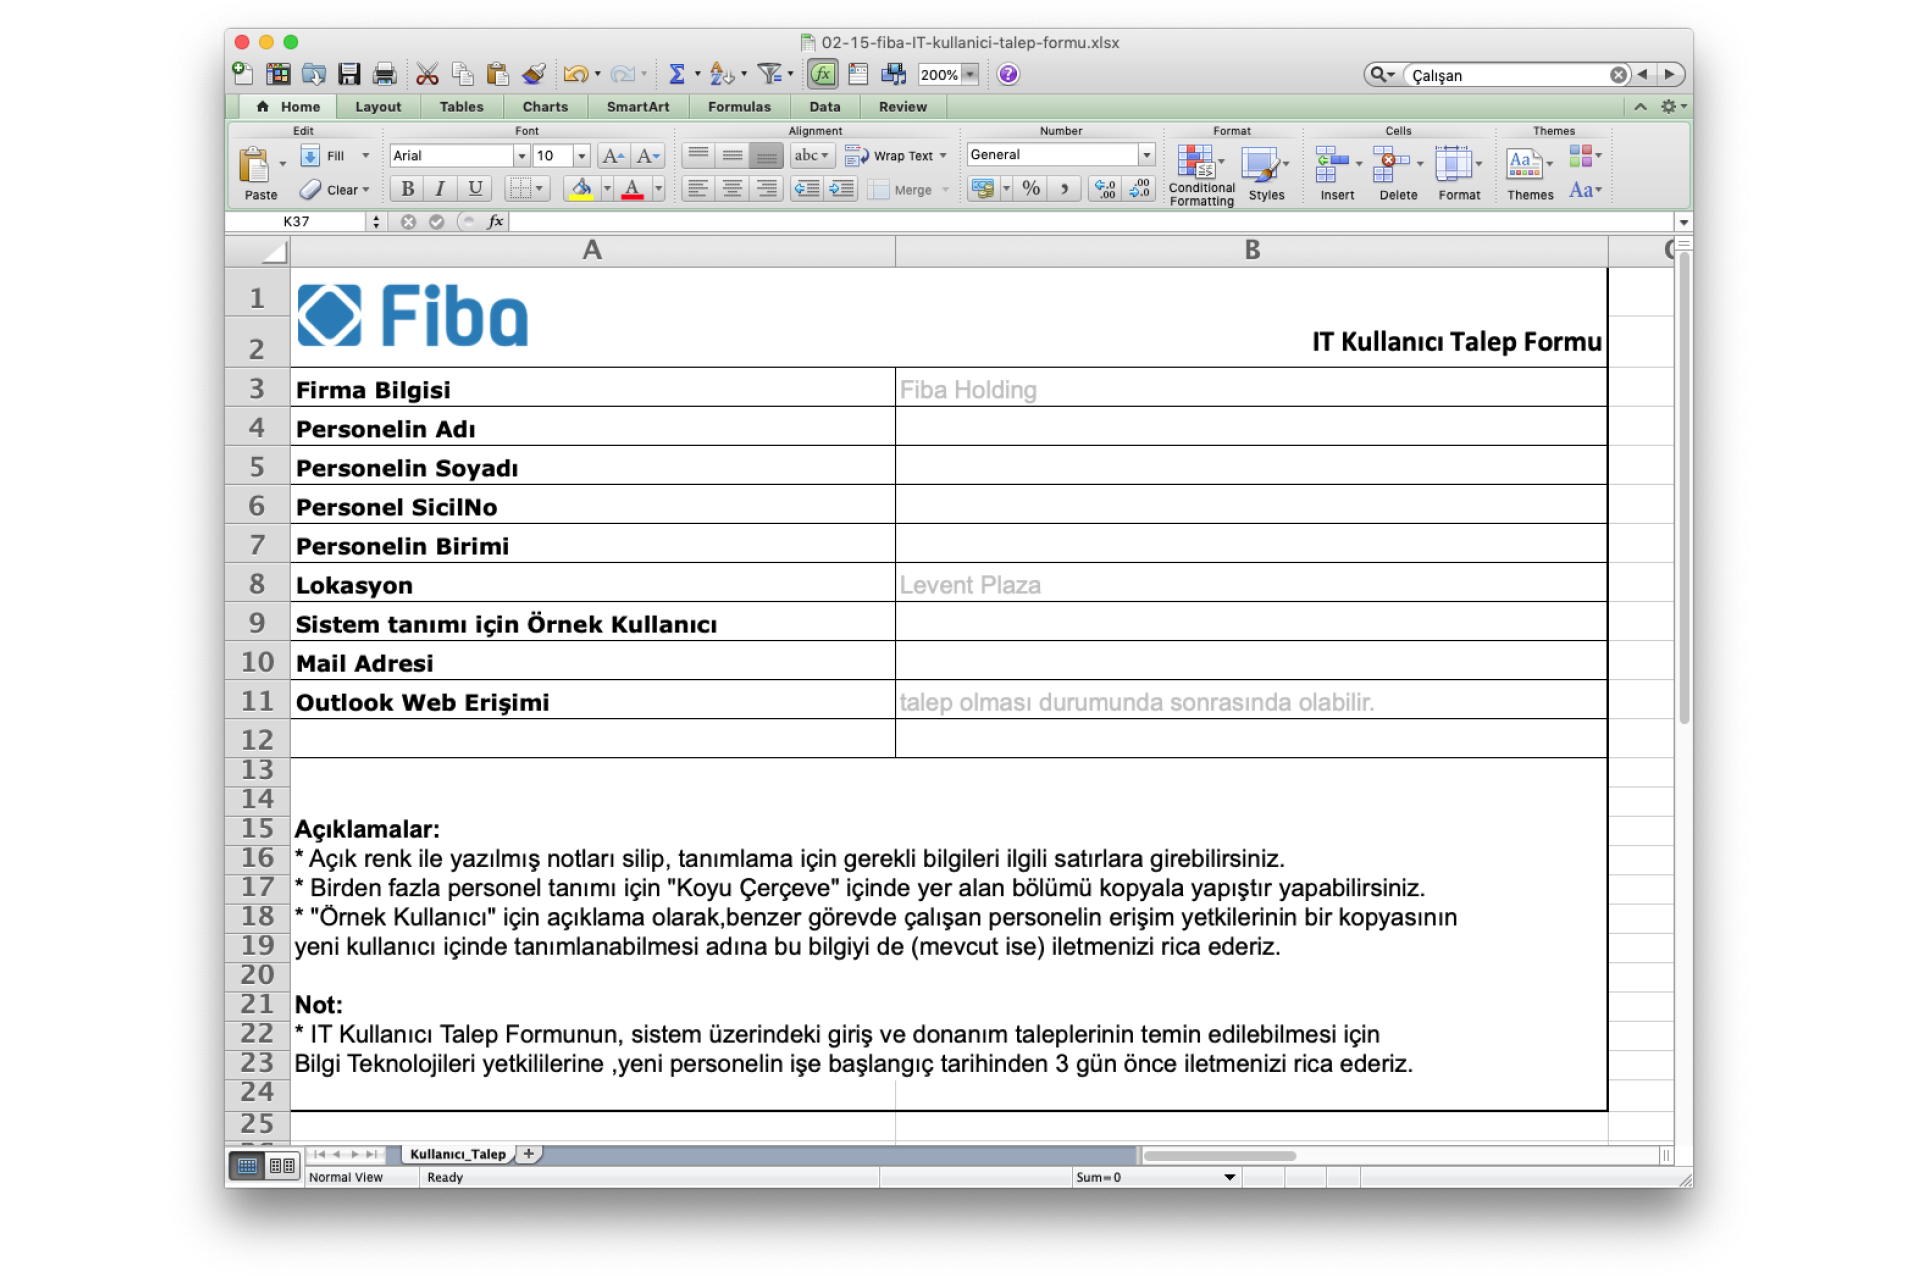
Task: Copy selection using the toolbar copy icon
Action: [x=463, y=73]
